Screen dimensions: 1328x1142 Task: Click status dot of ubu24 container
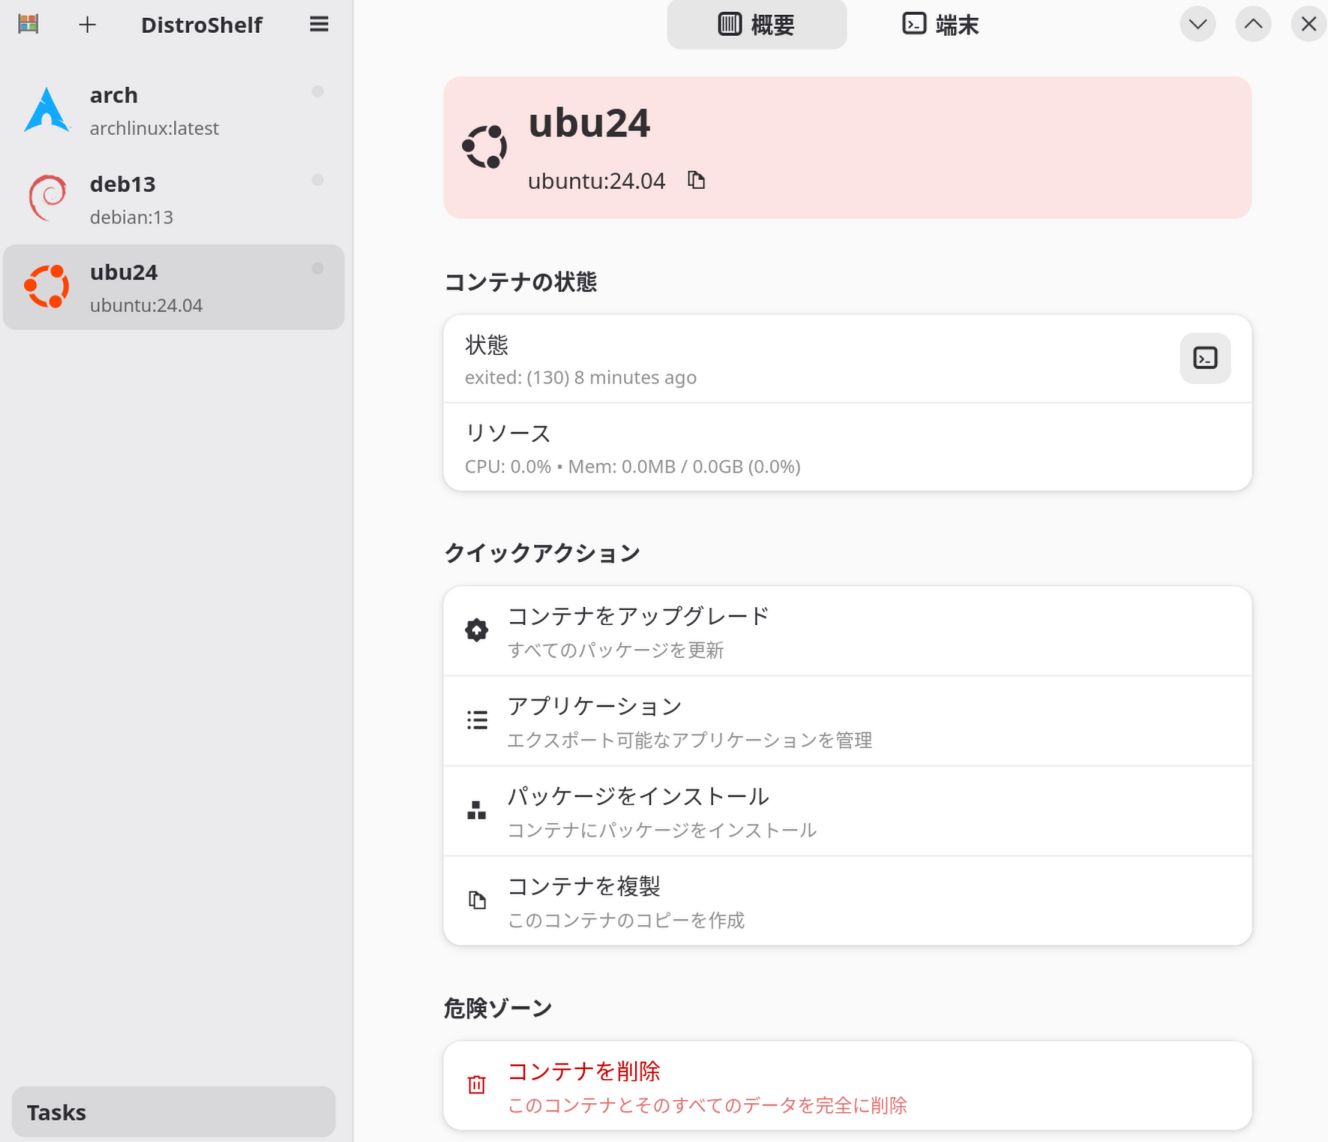tap(317, 269)
